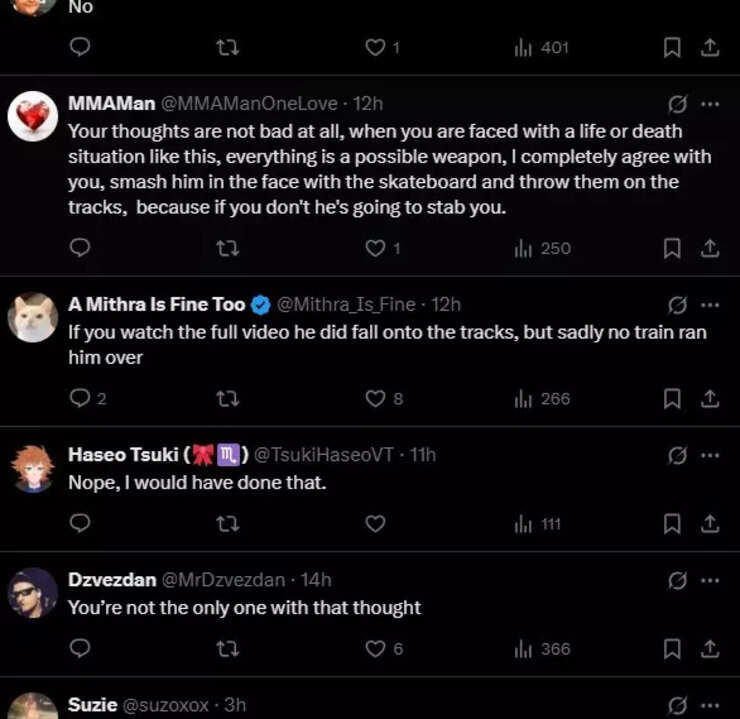
Task: Reply to MMAMan's tweet
Action: pos(82,248)
